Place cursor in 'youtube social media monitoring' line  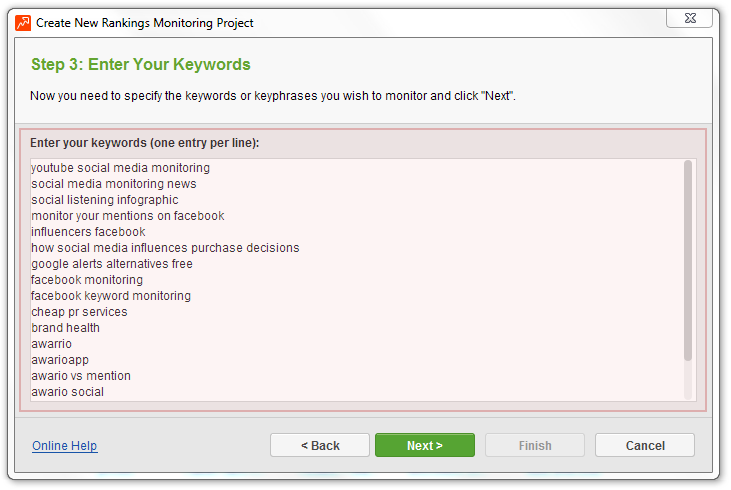[120, 168]
